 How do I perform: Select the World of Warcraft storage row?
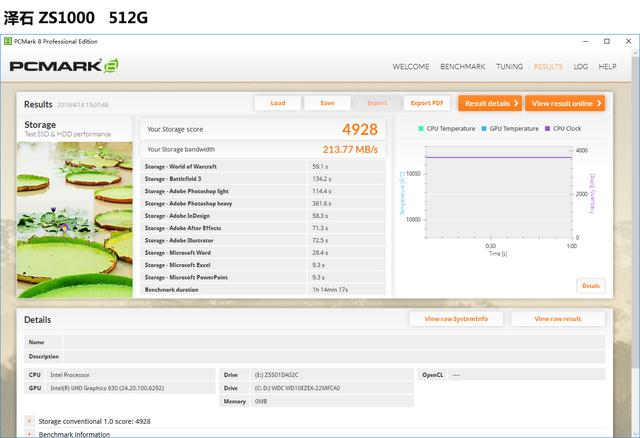pyautogui.click(x=263, y=167)
